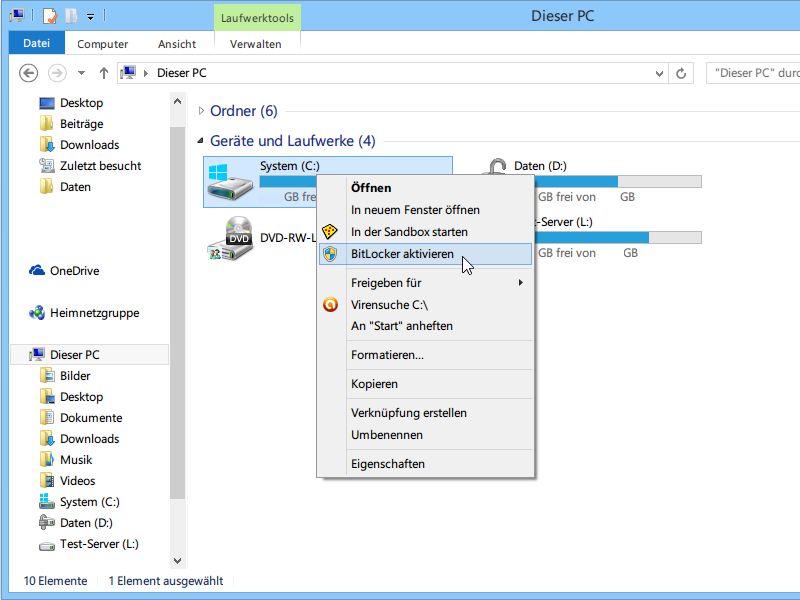Click the Dokumente folder icon

pyautogui.click(x=47, y=417)
